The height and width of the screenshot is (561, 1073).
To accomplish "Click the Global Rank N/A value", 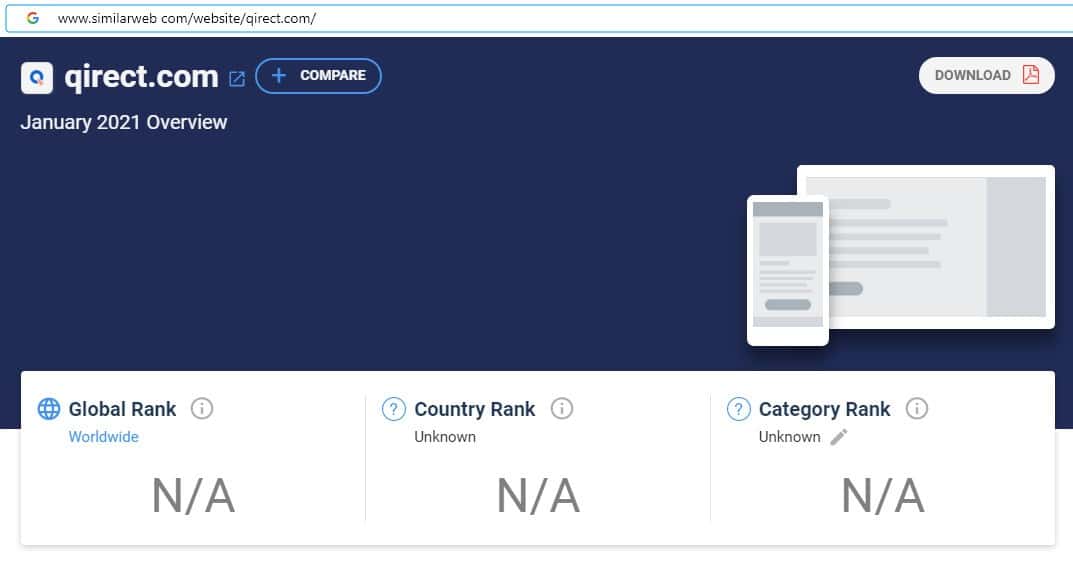I will pos(194,495).
